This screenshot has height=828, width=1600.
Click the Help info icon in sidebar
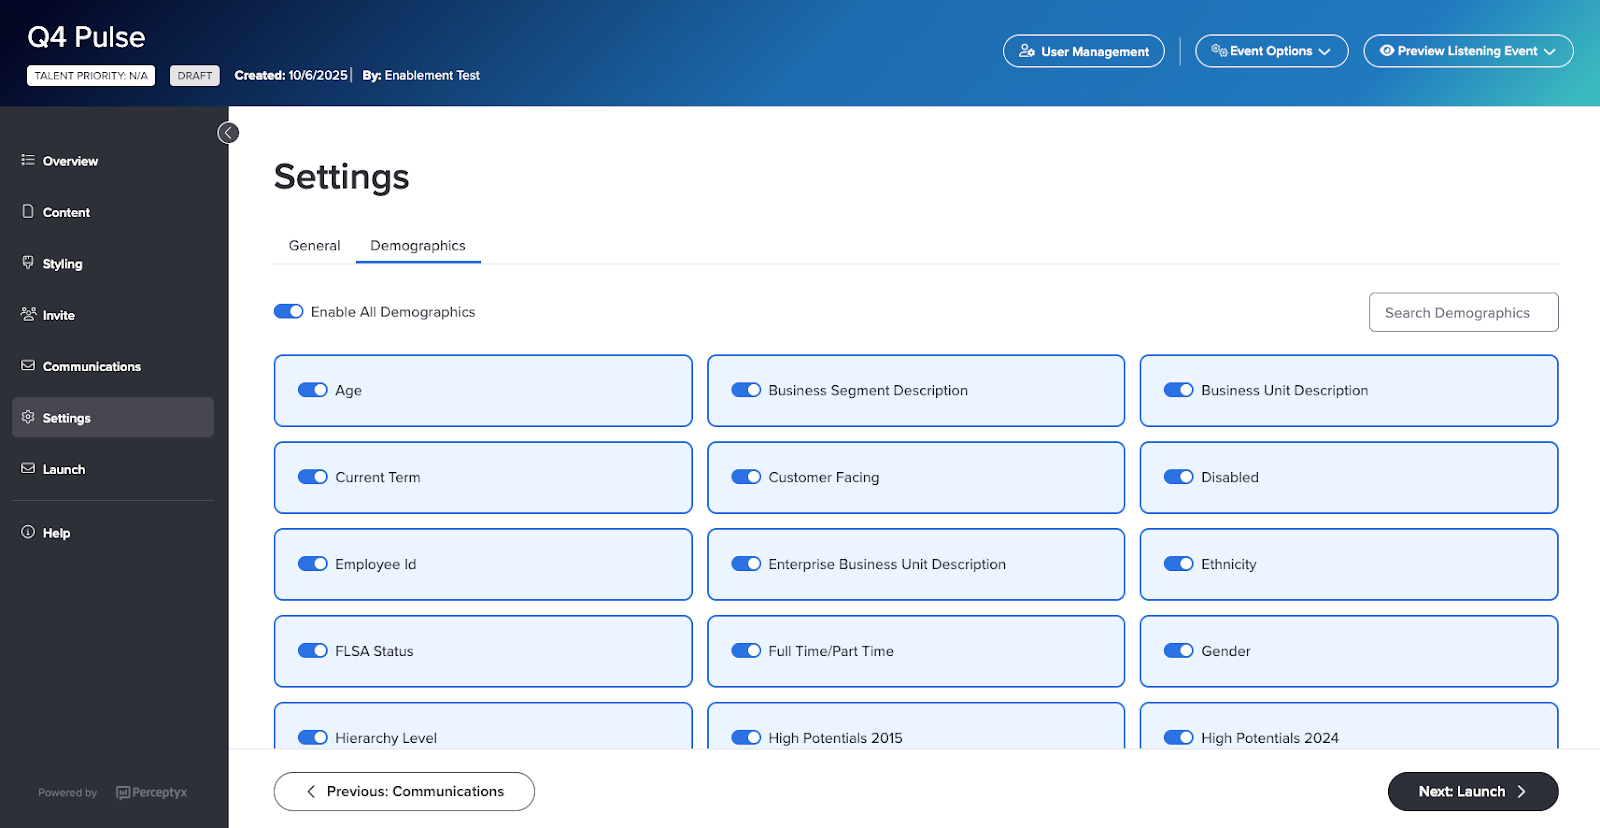28,532
